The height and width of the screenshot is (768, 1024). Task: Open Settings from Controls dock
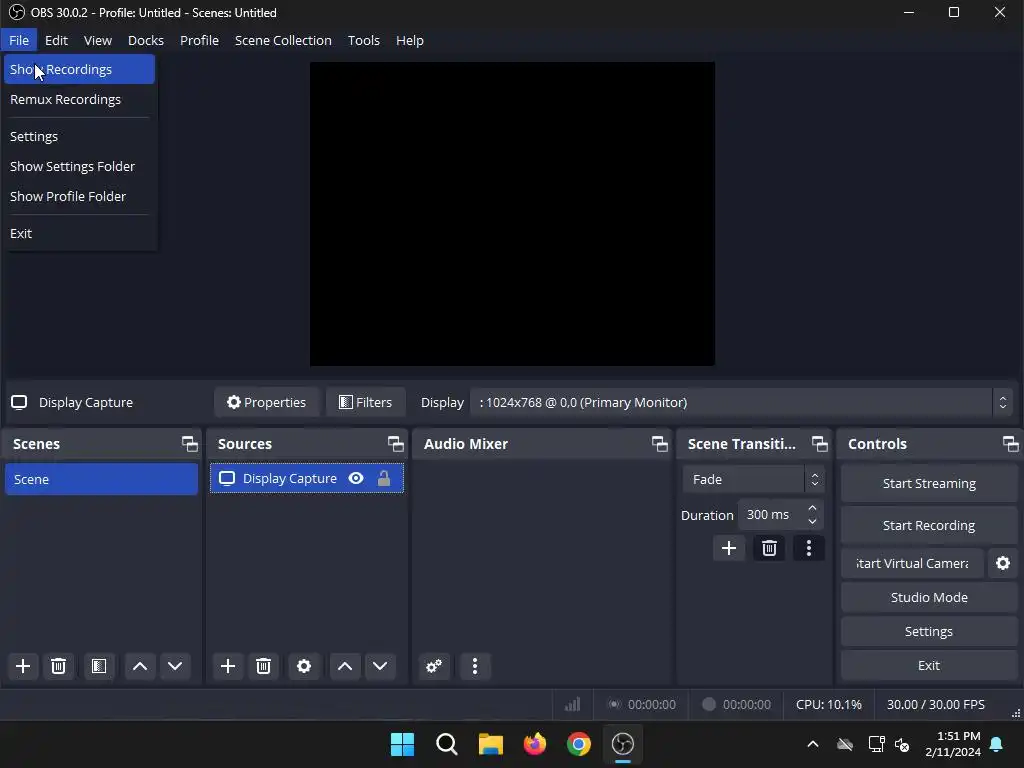coord(929,631)
